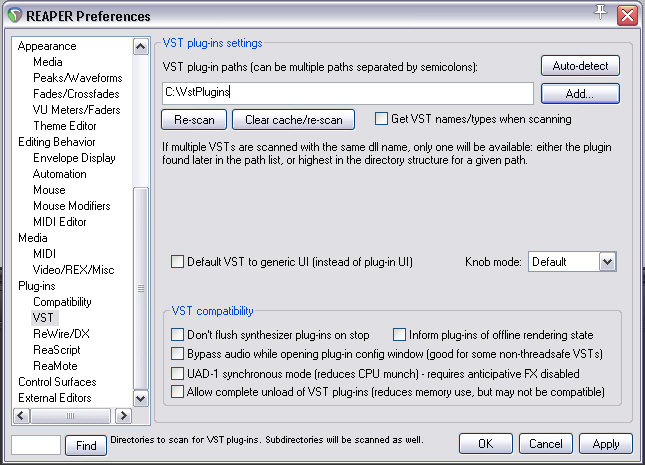
Task: Click tree scrollbar down arrow
Action: (x=141, y=398)
